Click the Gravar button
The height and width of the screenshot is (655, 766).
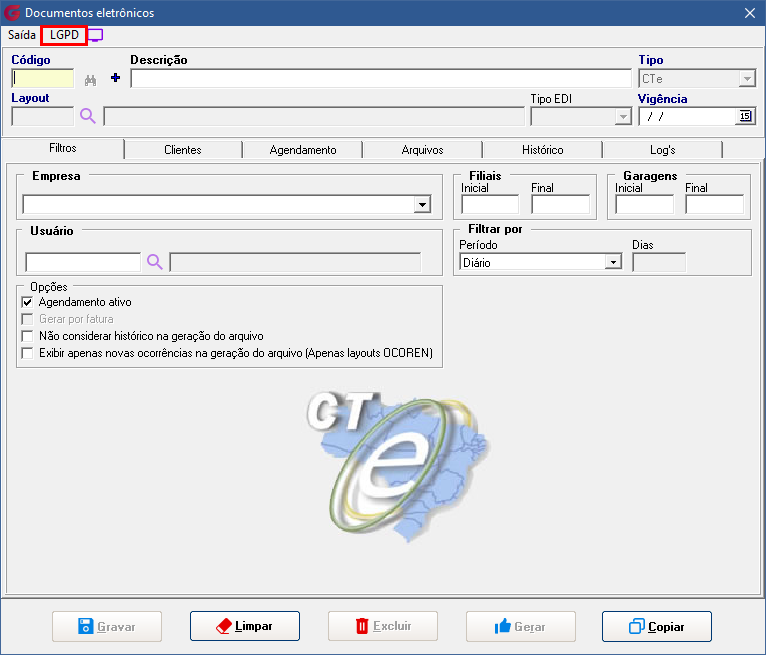[107, 626]
